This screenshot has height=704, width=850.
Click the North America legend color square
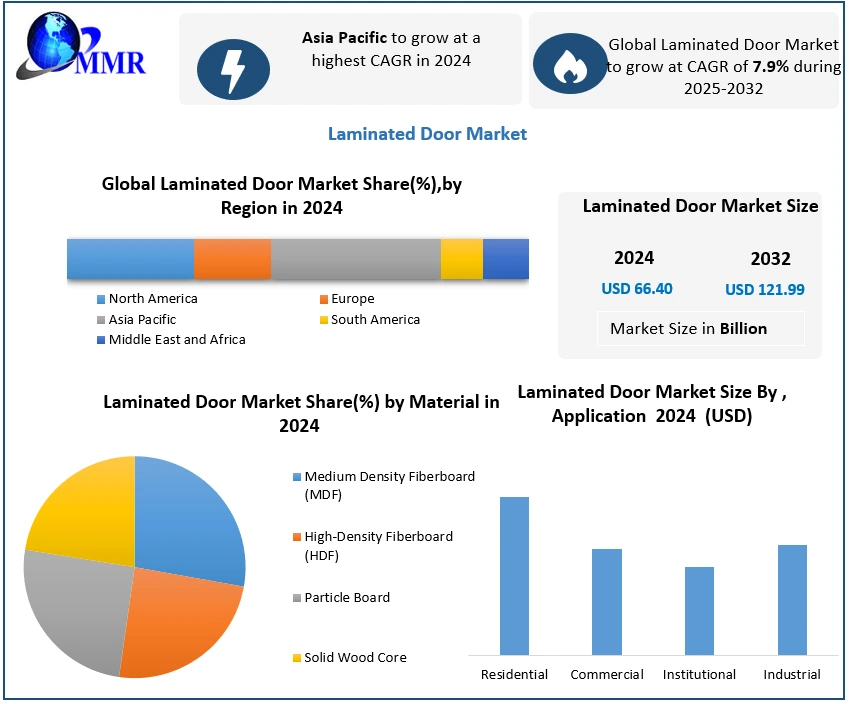click(x=101, y=299)
